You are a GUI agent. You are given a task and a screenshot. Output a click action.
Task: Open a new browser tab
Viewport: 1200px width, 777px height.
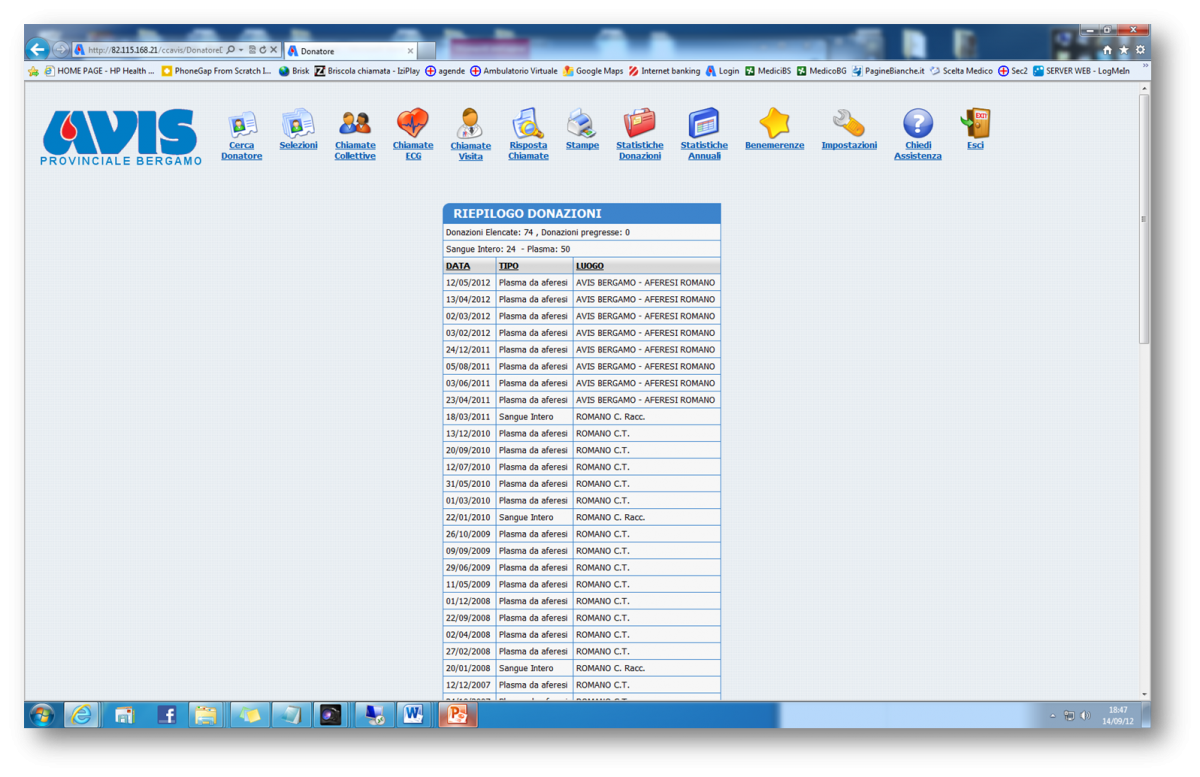pyautogui.click(x=427, y=50)
